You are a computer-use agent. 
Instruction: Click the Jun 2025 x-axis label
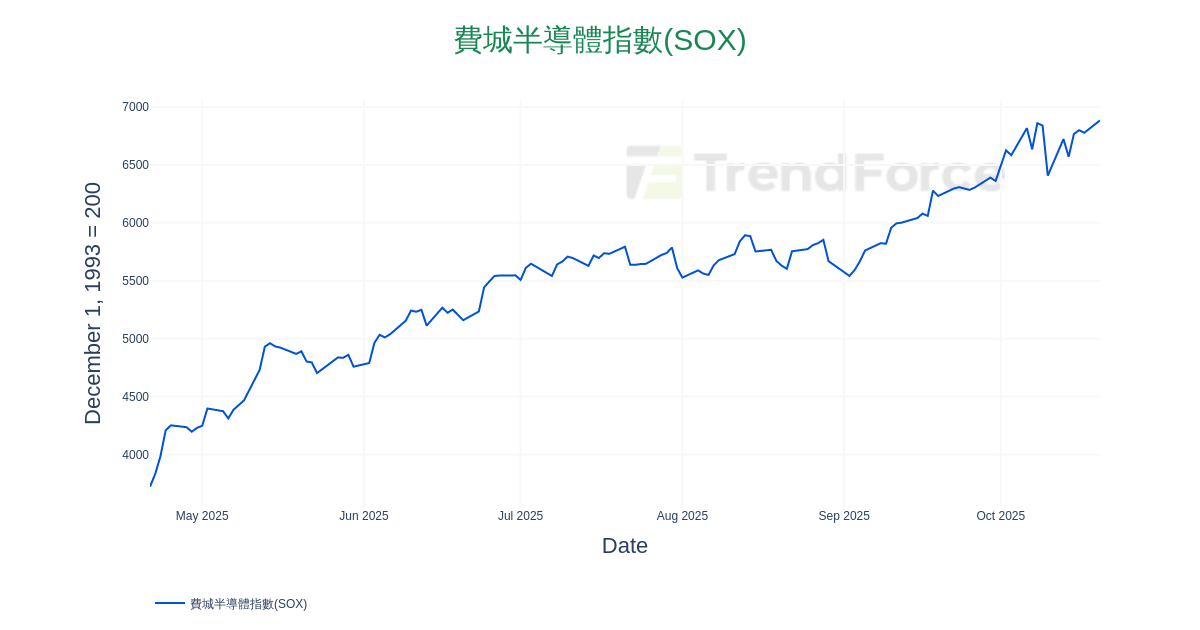(364, 516)
